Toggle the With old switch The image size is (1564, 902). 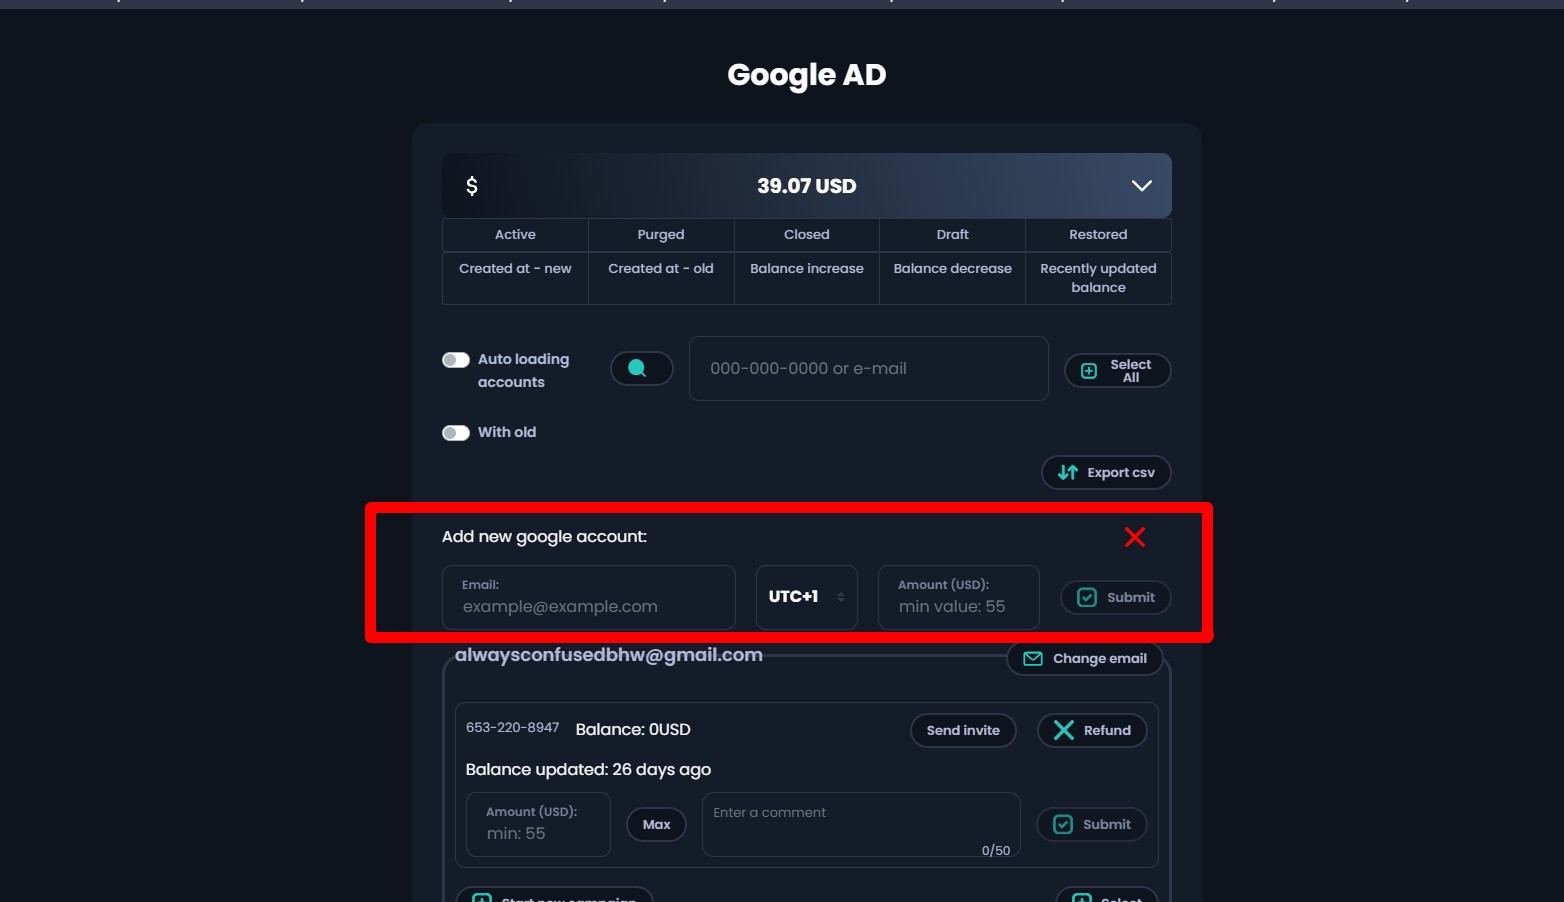[x=456, y=433]
